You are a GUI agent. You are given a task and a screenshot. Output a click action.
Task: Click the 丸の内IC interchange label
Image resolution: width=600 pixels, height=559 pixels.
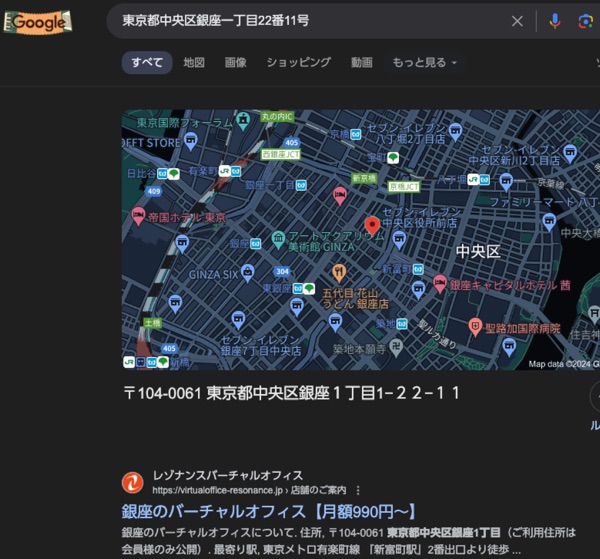click(x=277, y=116)
